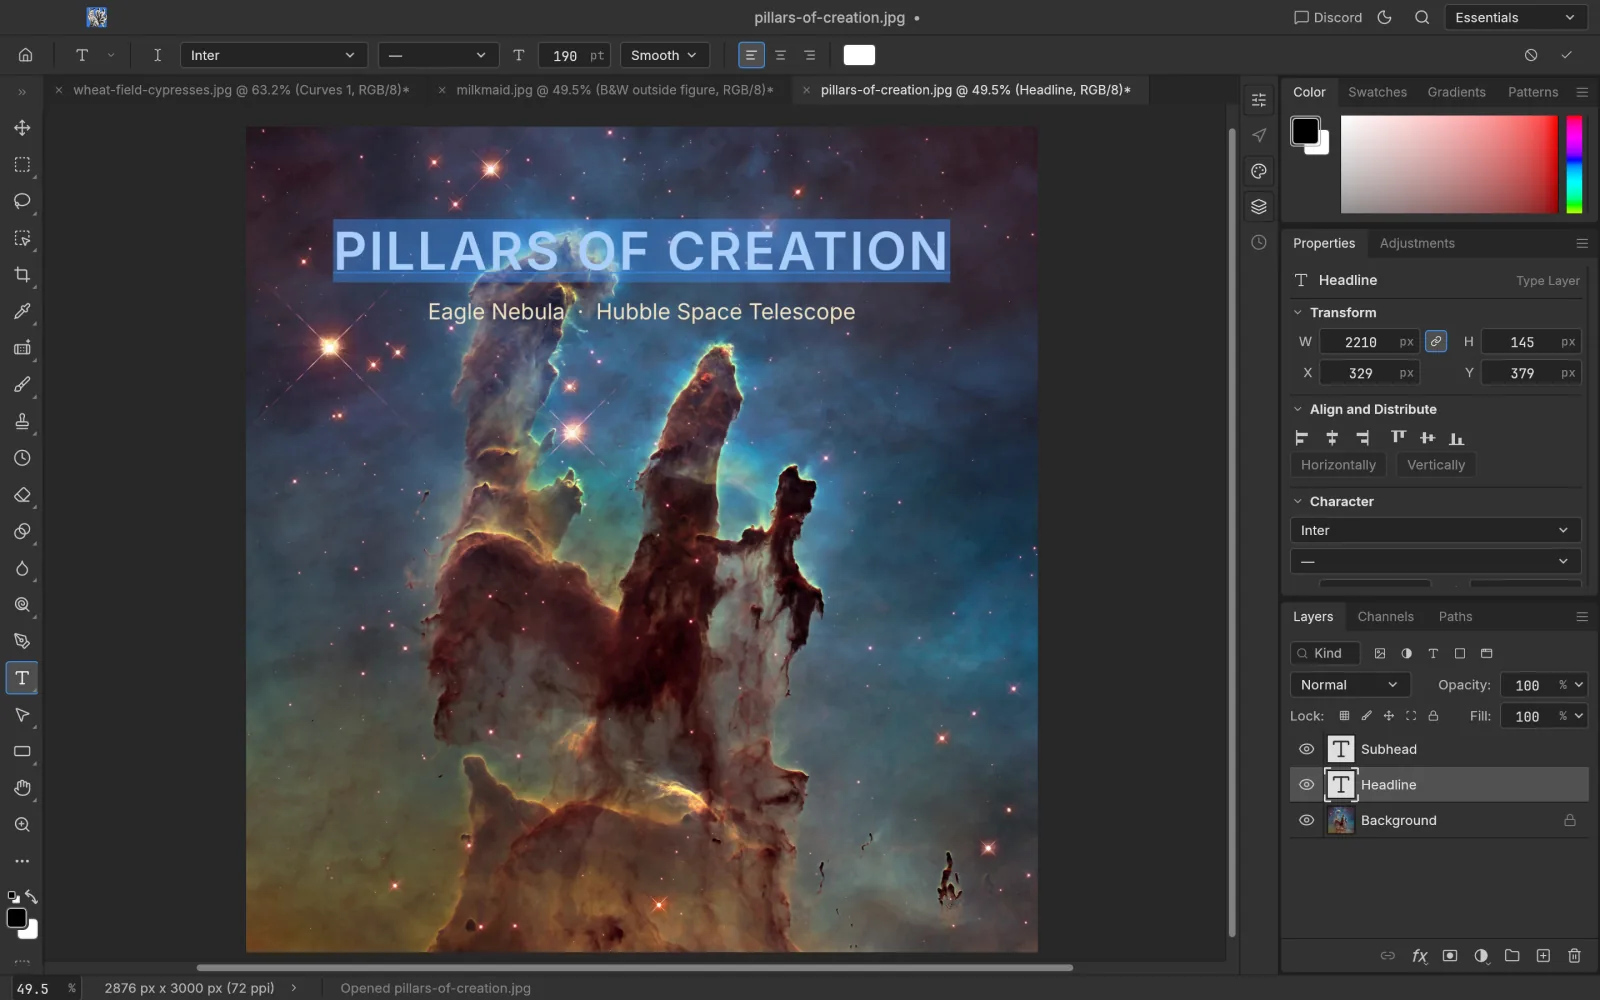Click the Horizontally distribute button

click(x=1338, y=465)
